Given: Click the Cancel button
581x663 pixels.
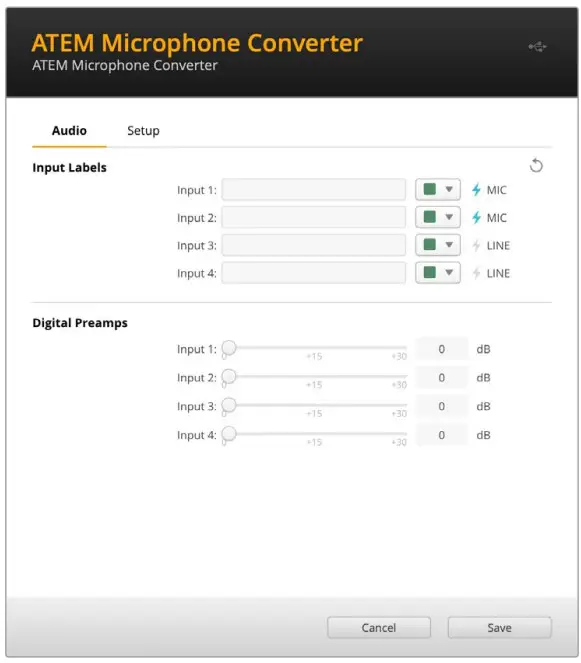Looking at the screenshot, I should tap(379, 627).
